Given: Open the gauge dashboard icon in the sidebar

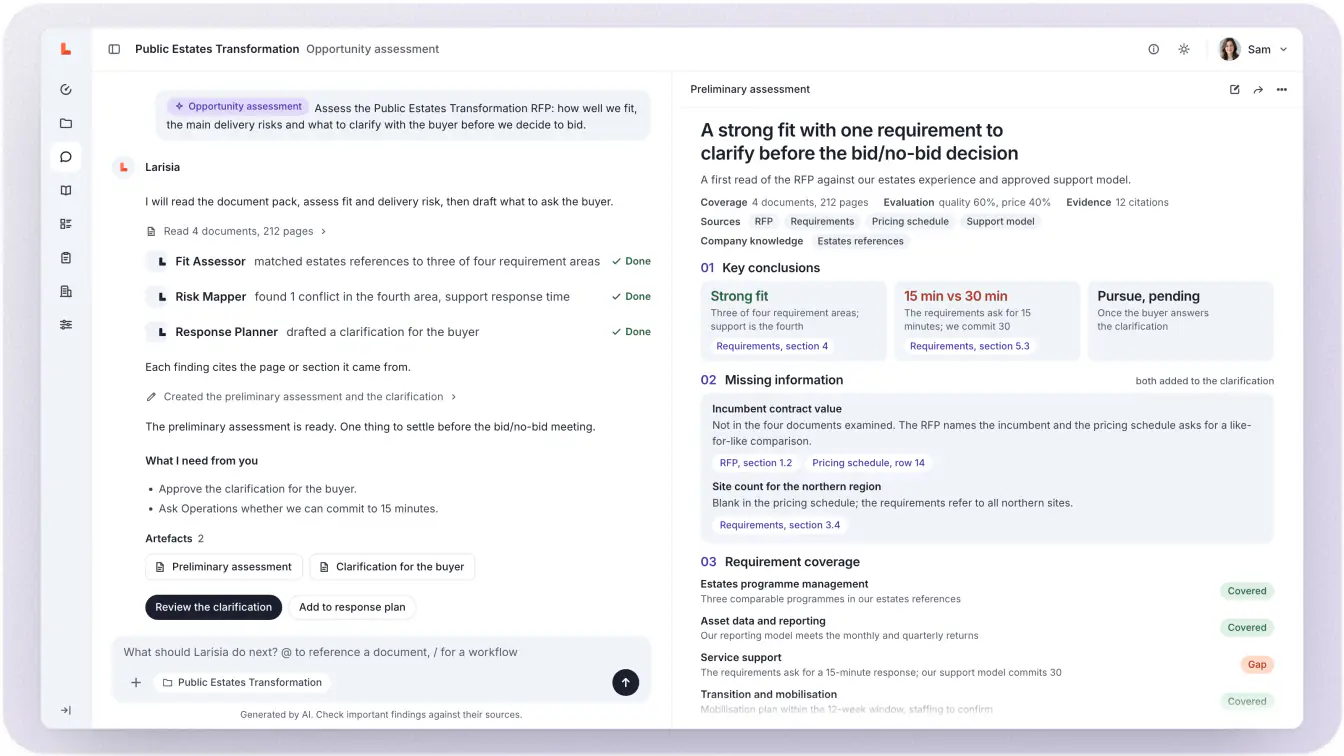Looking at the screenshot, I should click(x=66, y=89).
